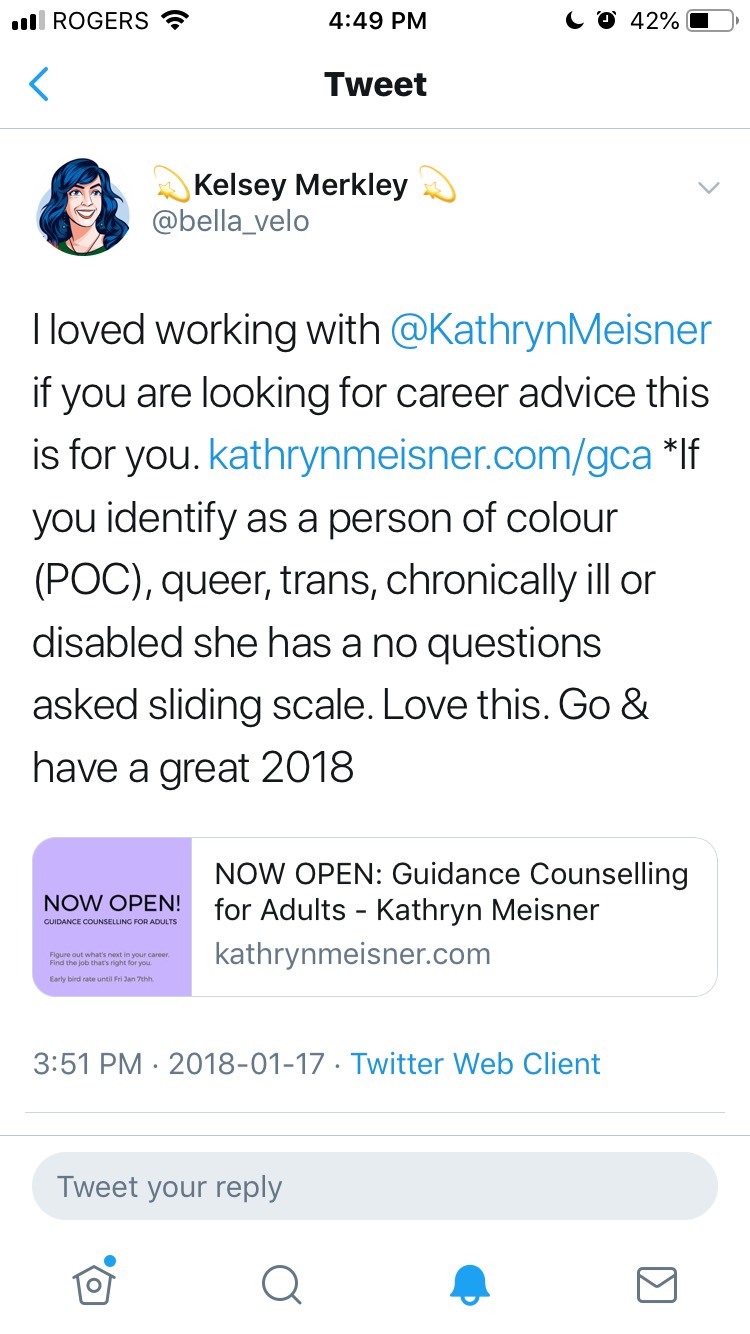Image resolution: width=750 pixels, height=1334 pixels.
Task: Open the tweet options chevron menu
Action: click(708, 188)
